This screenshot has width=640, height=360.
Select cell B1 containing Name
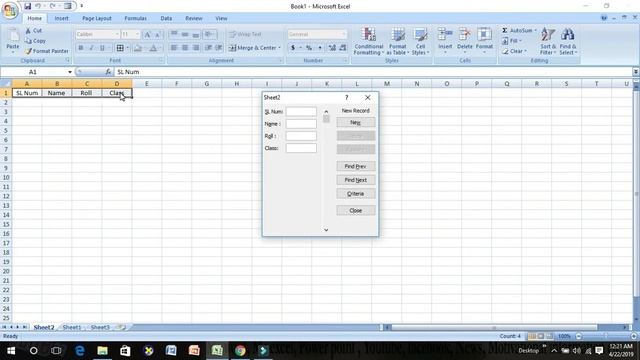point(57,93)
